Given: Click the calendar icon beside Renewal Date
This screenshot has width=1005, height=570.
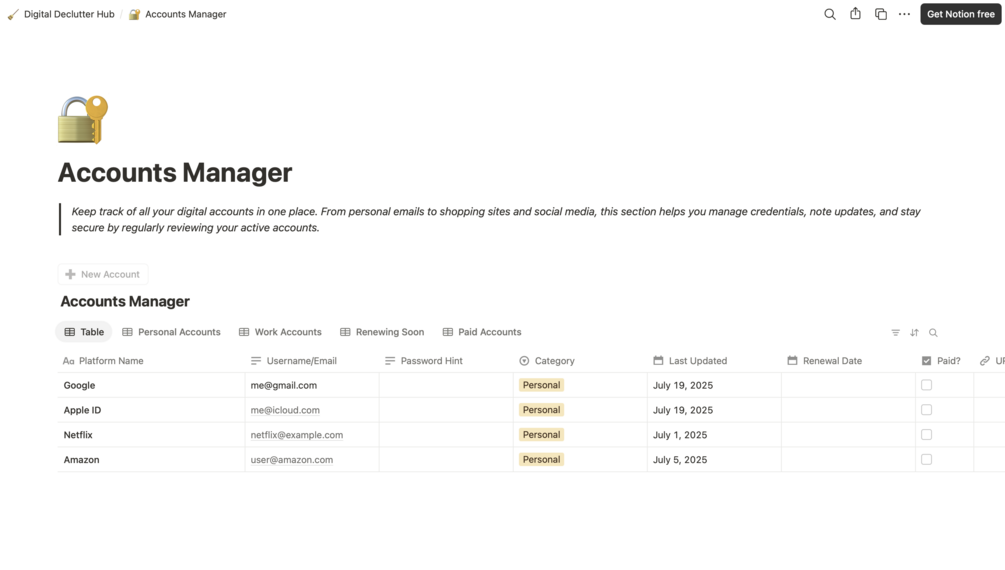Looking at the screenshot, I should pyautogui.click(x=792, y=361).
